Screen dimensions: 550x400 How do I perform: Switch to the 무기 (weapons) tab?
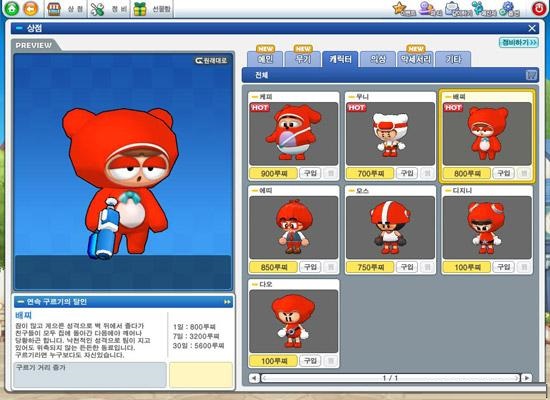pyautogui.click(x=303, y=59)
